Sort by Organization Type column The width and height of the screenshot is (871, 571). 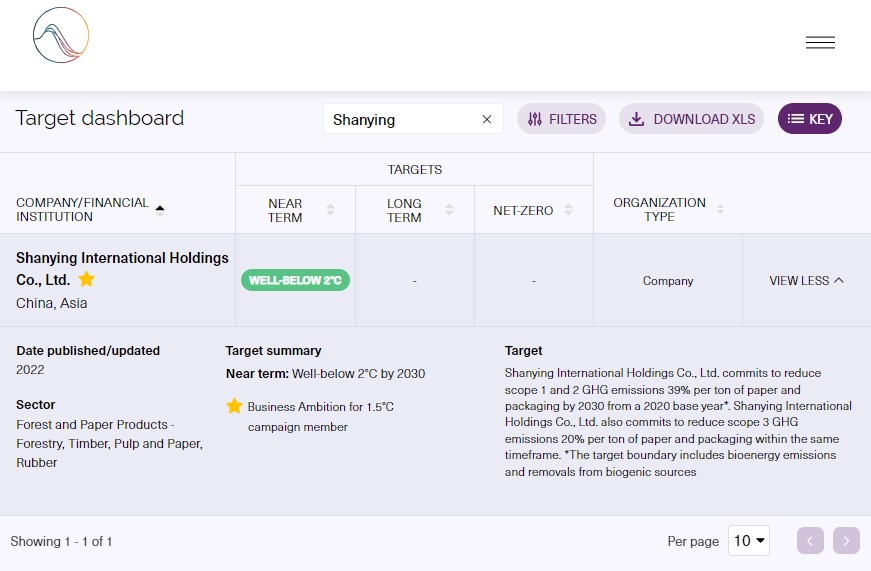720,209
